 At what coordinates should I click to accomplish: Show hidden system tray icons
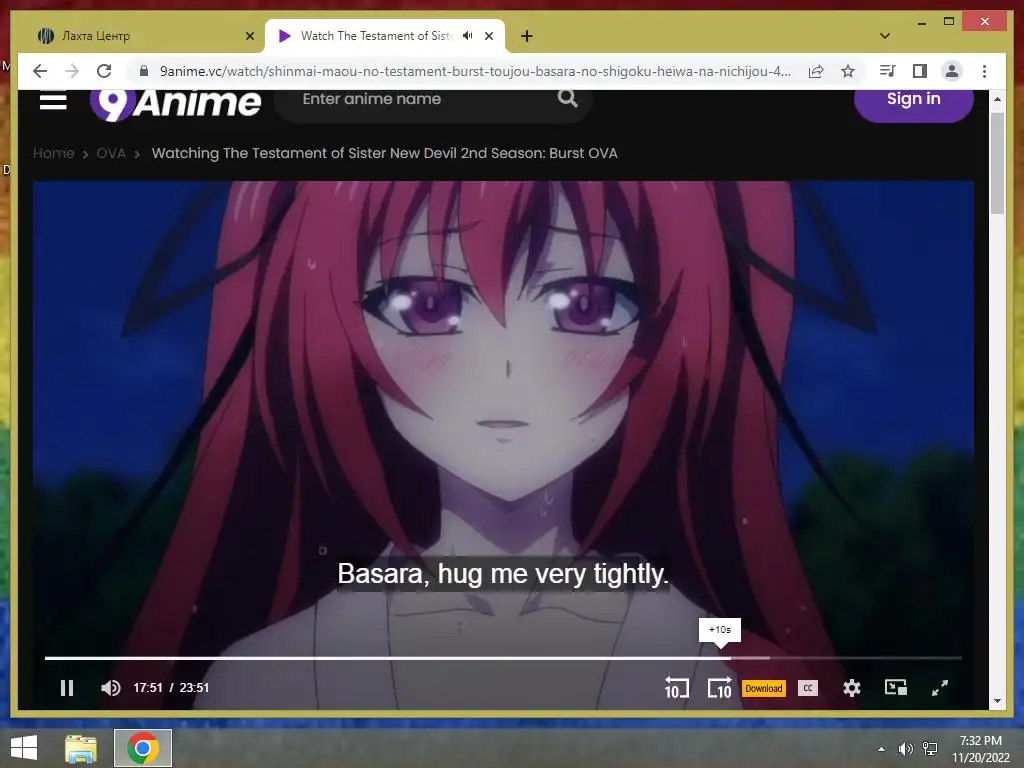(882, 749)
